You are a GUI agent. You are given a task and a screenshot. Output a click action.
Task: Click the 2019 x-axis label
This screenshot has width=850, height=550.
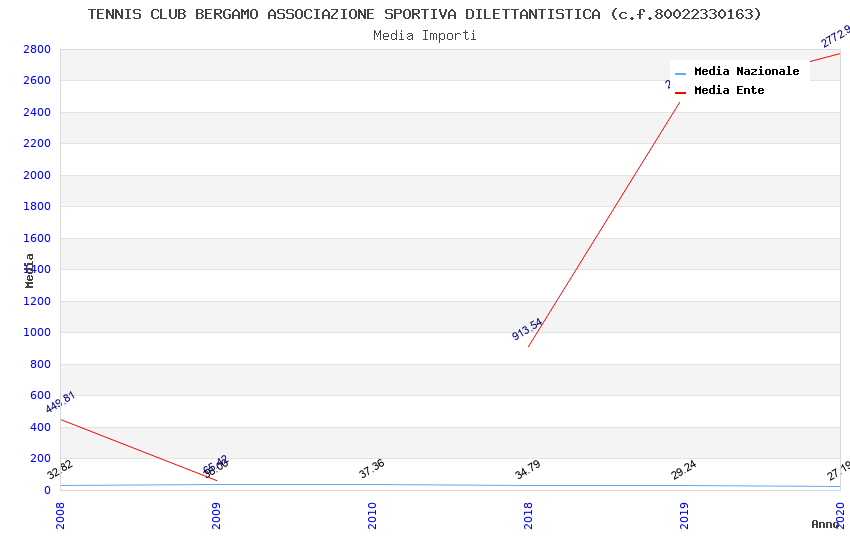[x=685, y=515]
